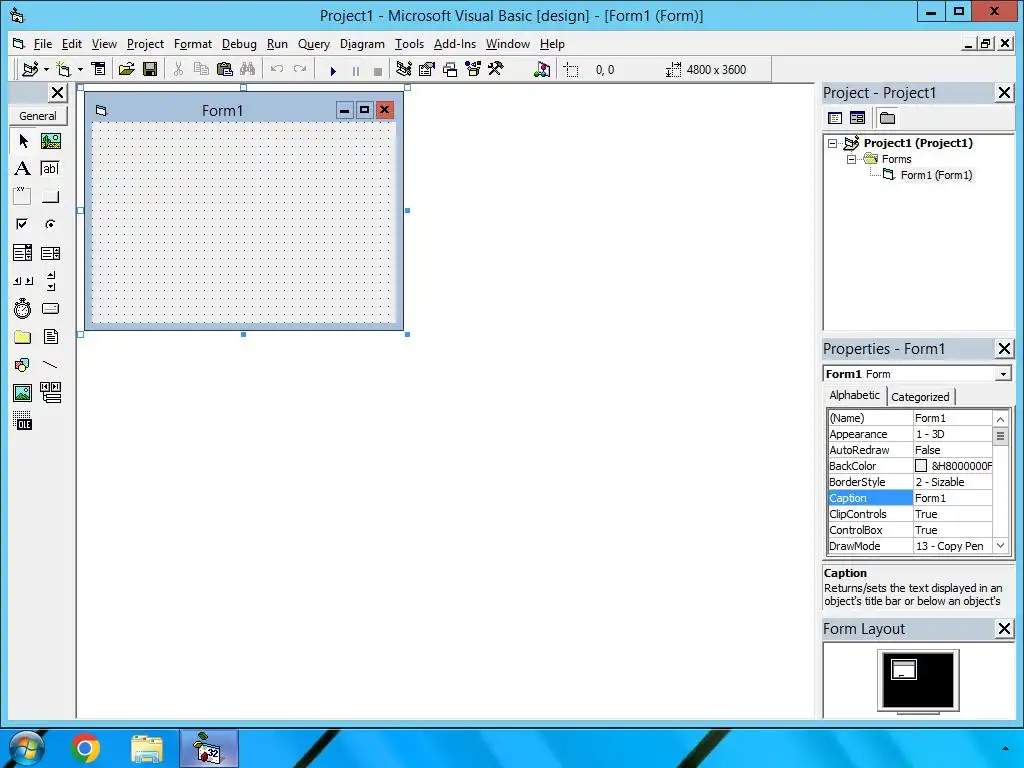
Task: Click View Object in Project panel
Action: [857, 118]
